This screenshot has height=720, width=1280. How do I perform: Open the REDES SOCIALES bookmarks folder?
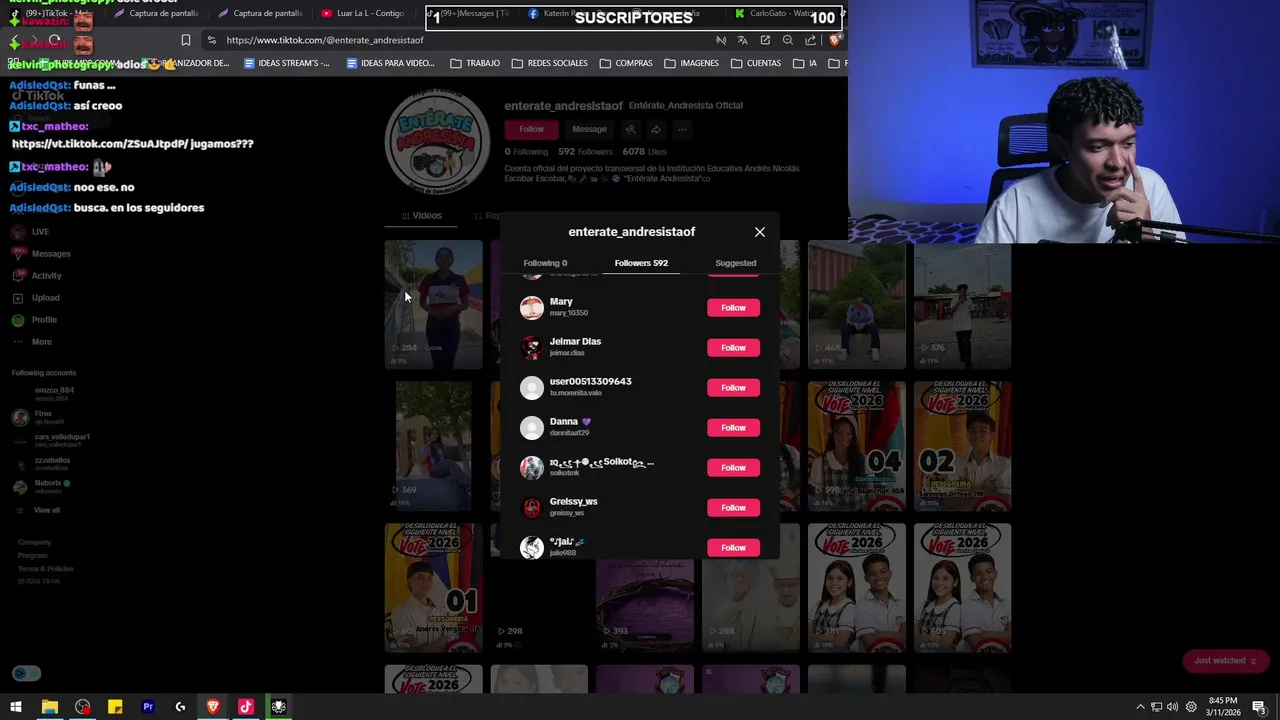pyautogui.click(x=549, y=63)
